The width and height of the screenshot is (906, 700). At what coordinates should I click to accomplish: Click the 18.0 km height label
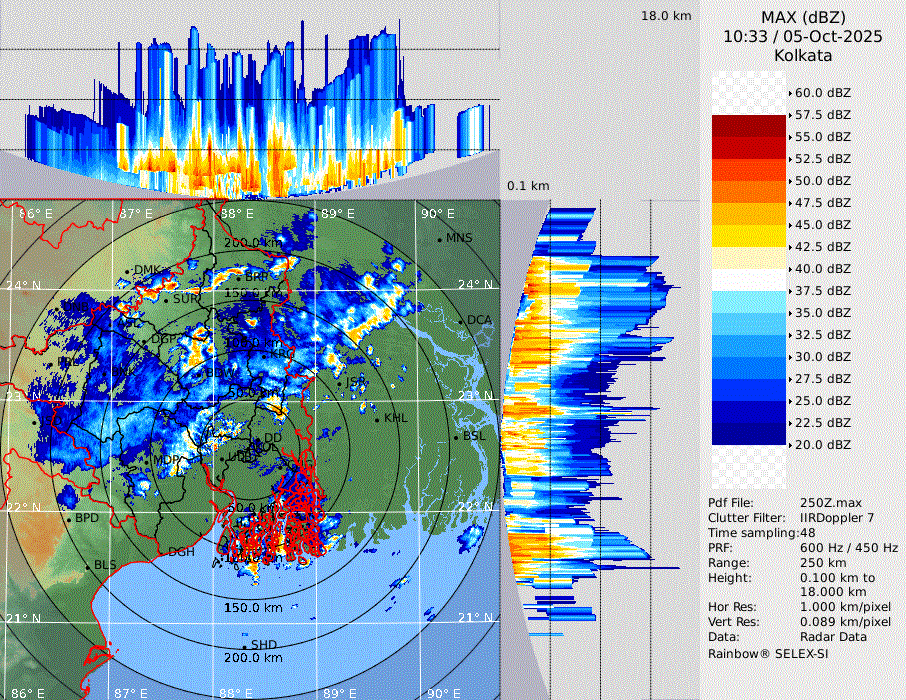pyautogui.click(x=666, y=16)
